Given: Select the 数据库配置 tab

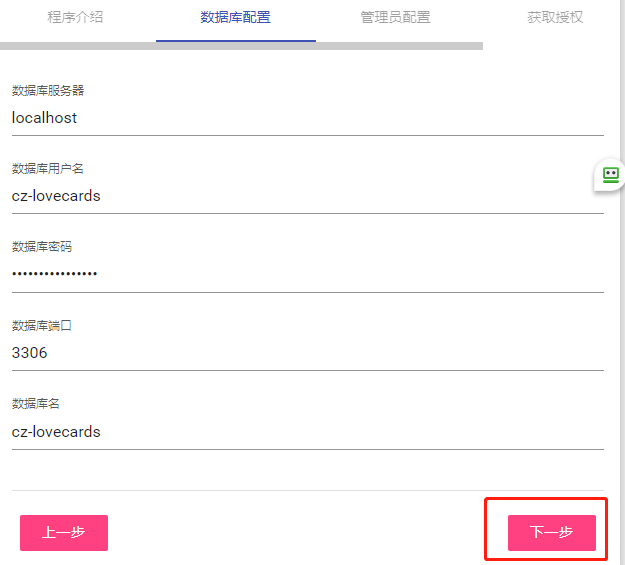Looking at the screenshot, I should pyautogui.click(x=235, y=17).
